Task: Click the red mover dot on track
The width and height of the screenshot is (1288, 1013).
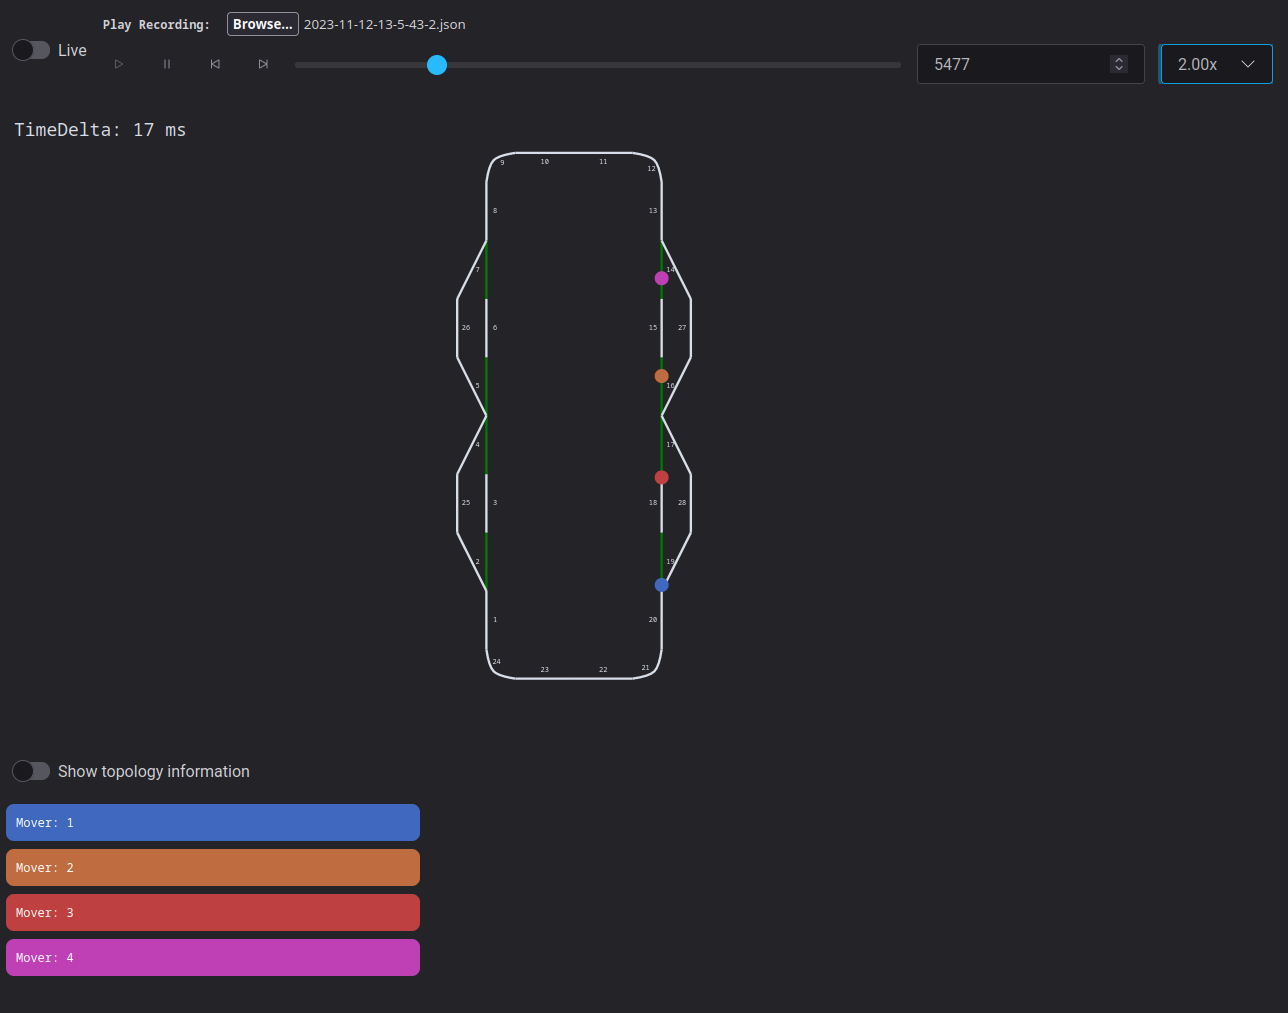Action: tap(661, 477)
